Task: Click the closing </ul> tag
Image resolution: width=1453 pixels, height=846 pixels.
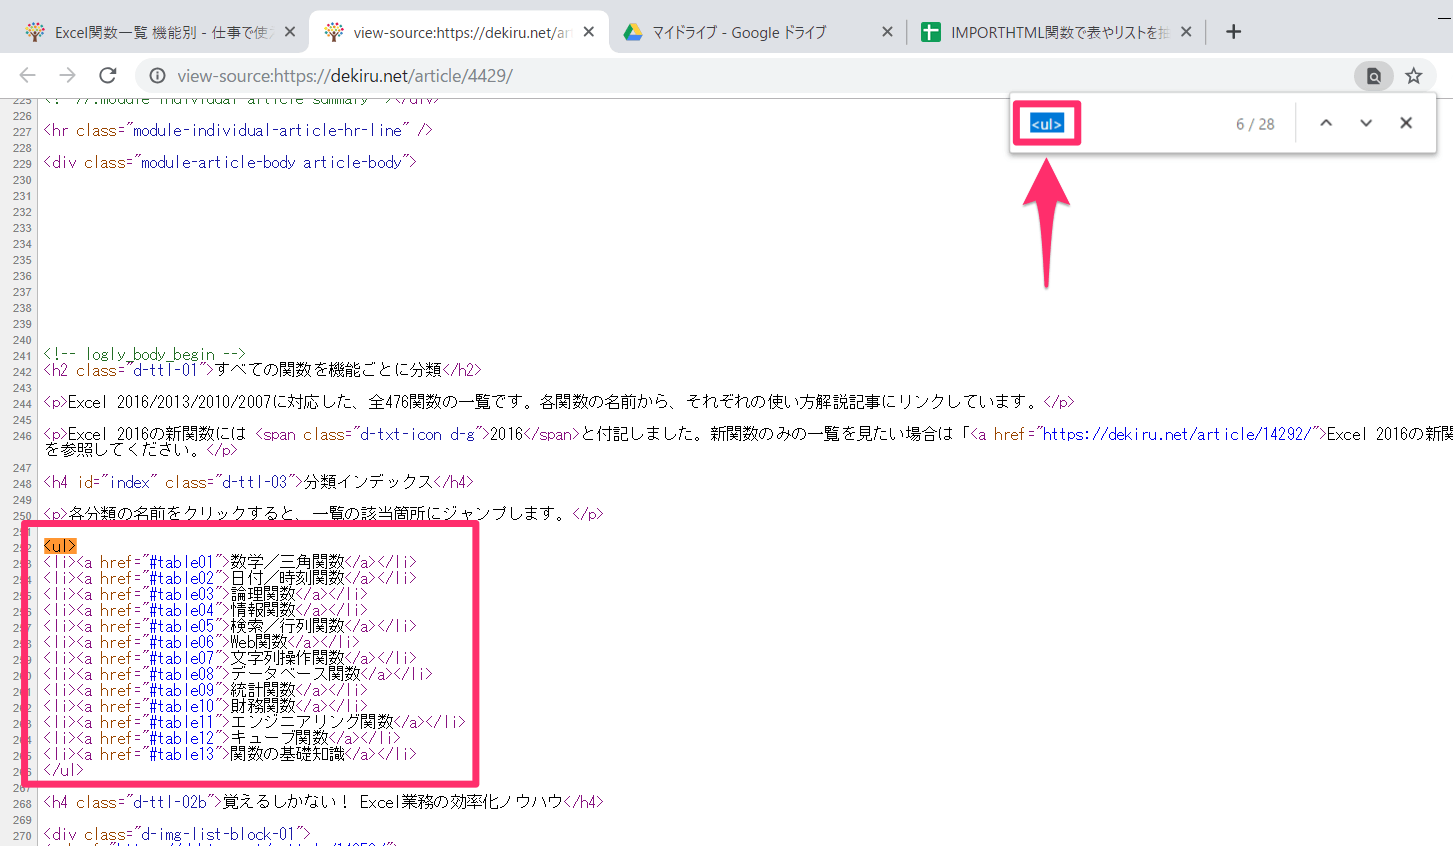Action: pos(64,770)
